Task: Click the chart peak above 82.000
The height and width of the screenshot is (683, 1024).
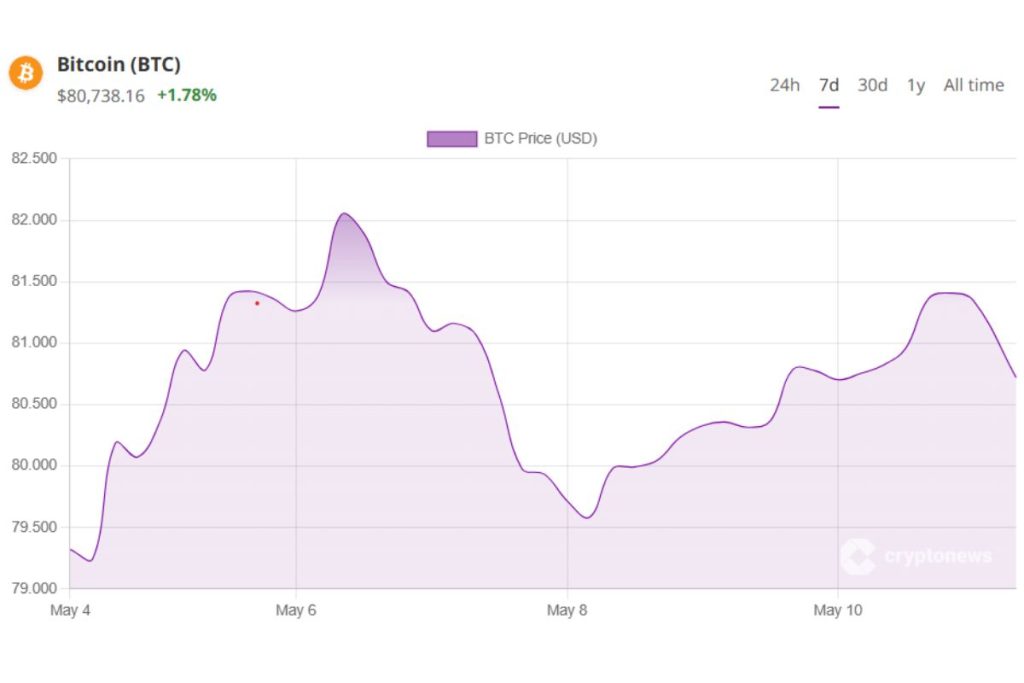Action: point(344,214)
